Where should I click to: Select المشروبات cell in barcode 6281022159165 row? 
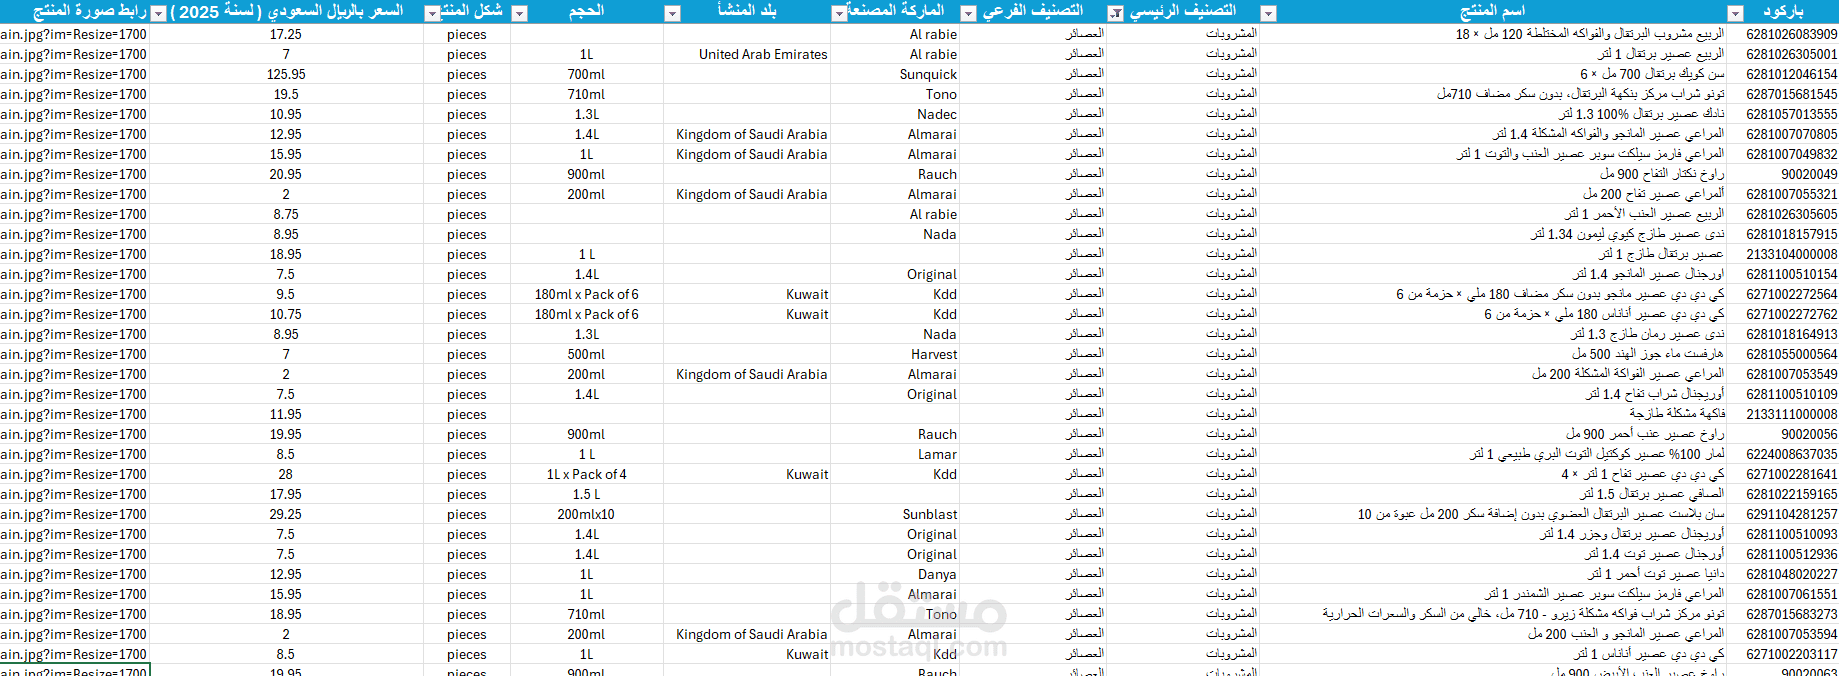click(1183, 494)
